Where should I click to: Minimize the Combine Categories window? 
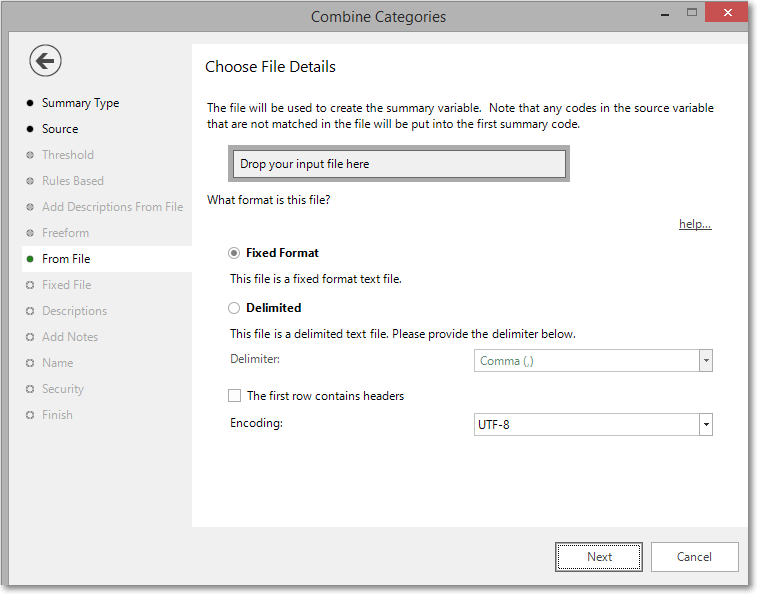point(665,14)
